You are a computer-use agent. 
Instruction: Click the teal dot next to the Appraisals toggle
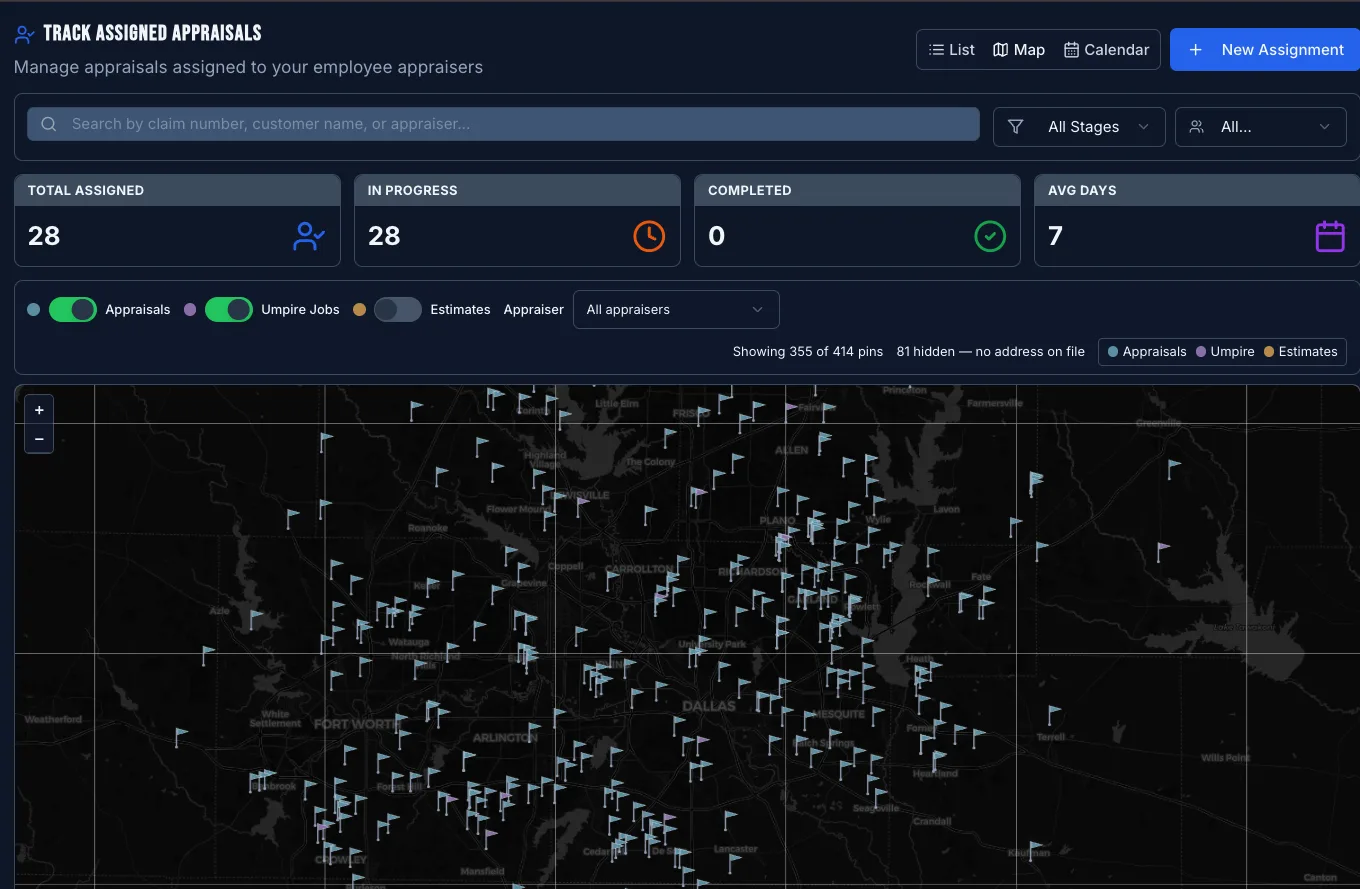[34, 310]
